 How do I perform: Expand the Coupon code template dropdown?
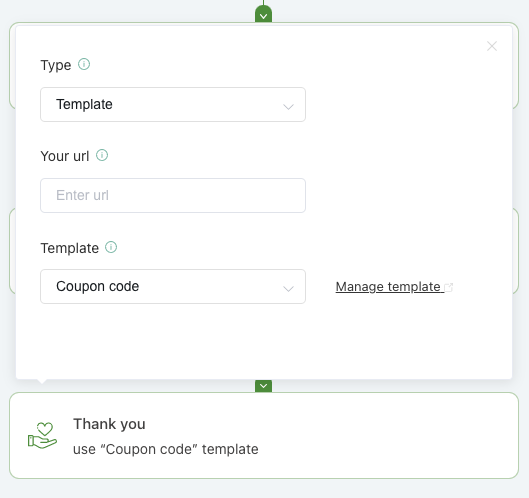click(x=173, y=286)
